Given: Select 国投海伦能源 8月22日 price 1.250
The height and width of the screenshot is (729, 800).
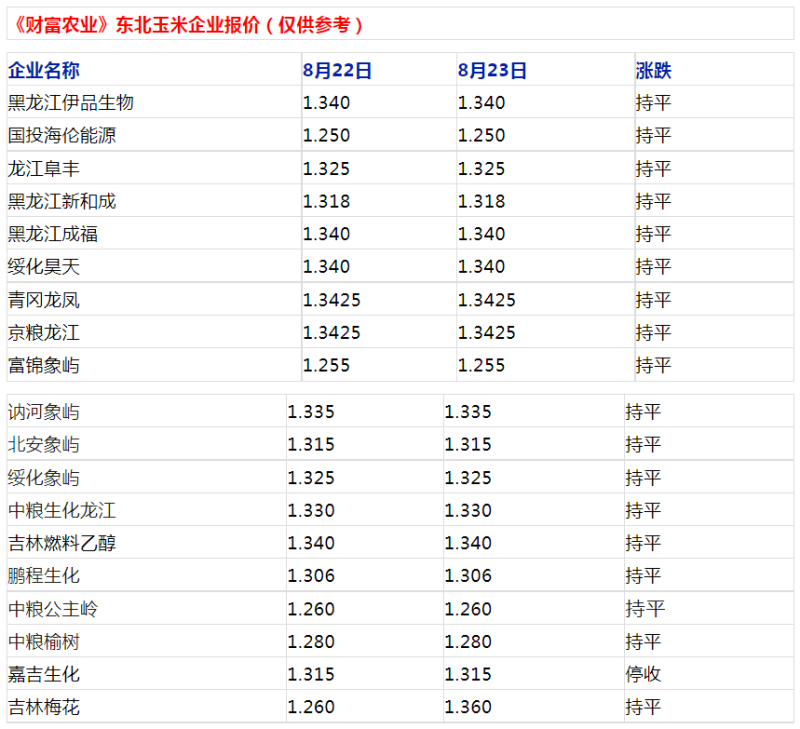Looking at the screenshot, I should (x=327, y=135).
